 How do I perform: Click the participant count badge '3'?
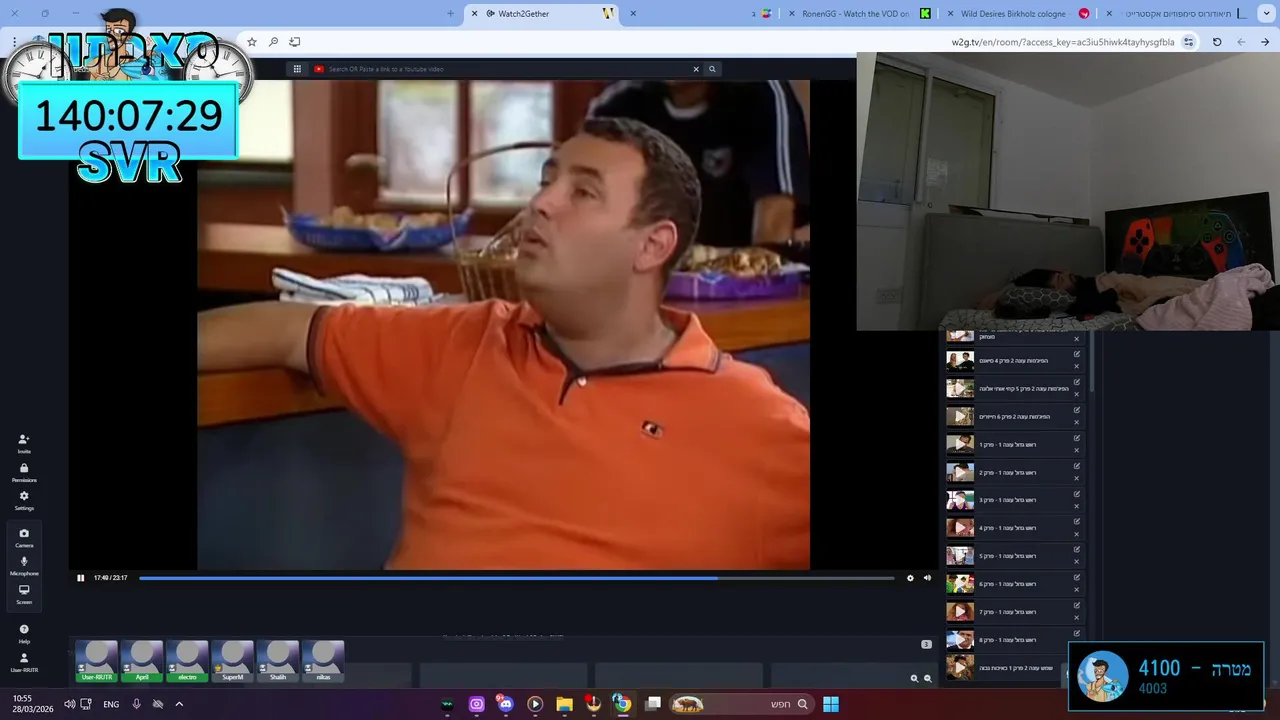(x=926, y=644)
